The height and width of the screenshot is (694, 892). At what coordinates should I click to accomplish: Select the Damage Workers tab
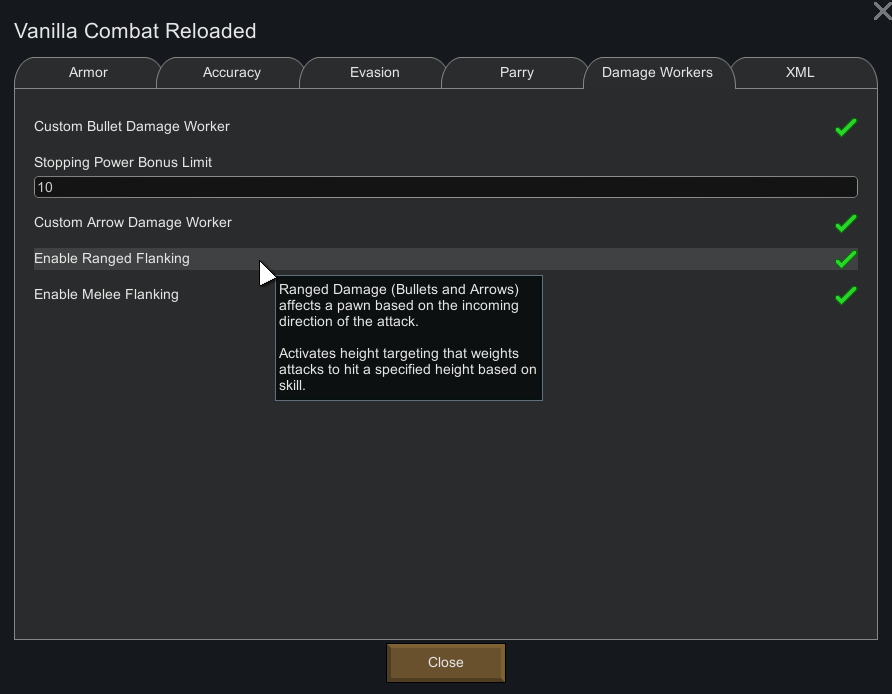coord(657,73)
